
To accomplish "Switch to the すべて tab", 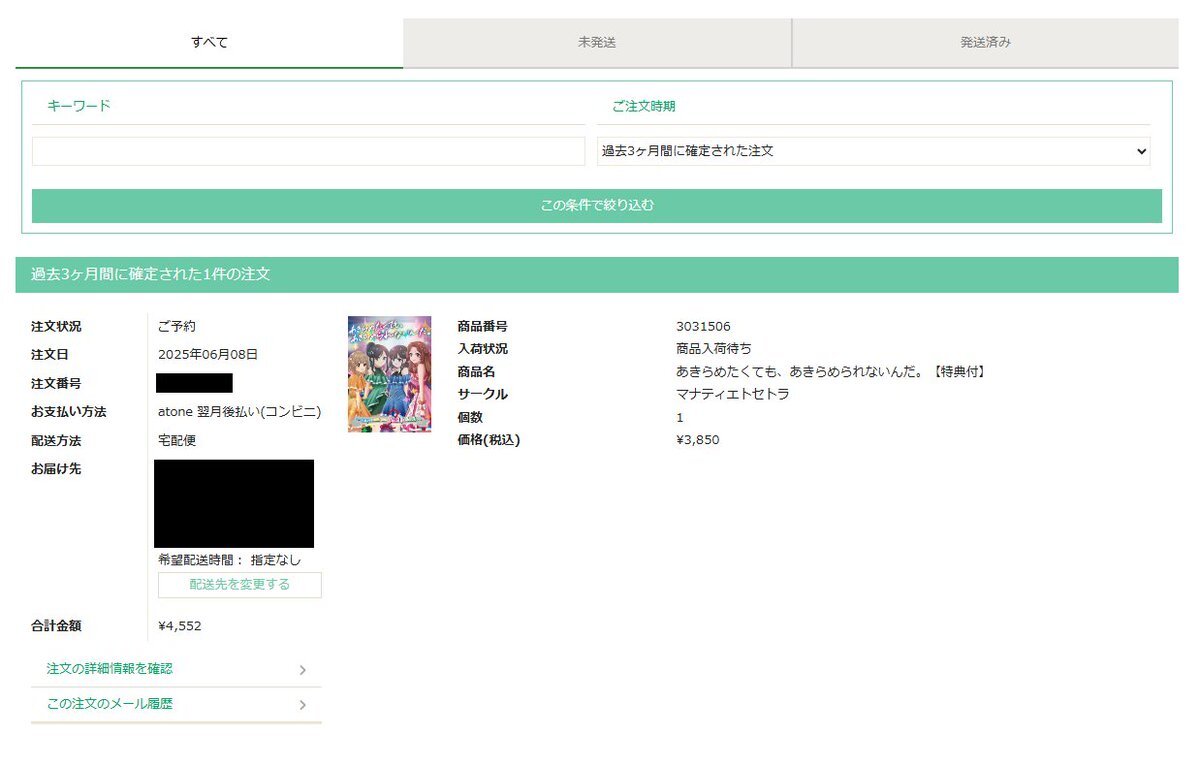I will (209, 43).
